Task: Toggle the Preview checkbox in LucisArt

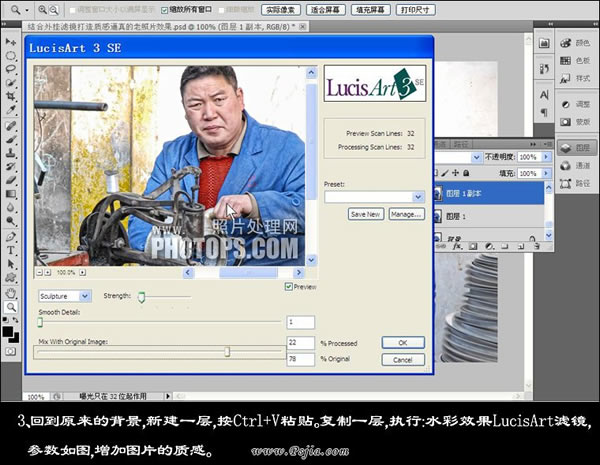Action: pos(289,286)
